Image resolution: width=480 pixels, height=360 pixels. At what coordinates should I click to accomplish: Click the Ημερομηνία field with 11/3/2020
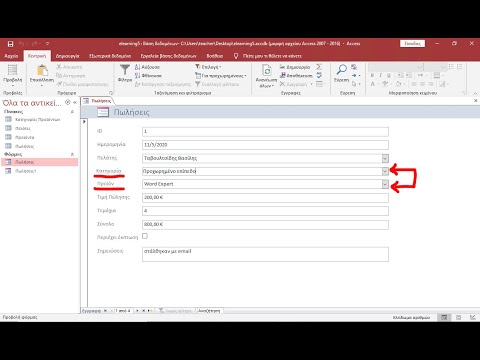pyautogui.click(x=265, y=145)
